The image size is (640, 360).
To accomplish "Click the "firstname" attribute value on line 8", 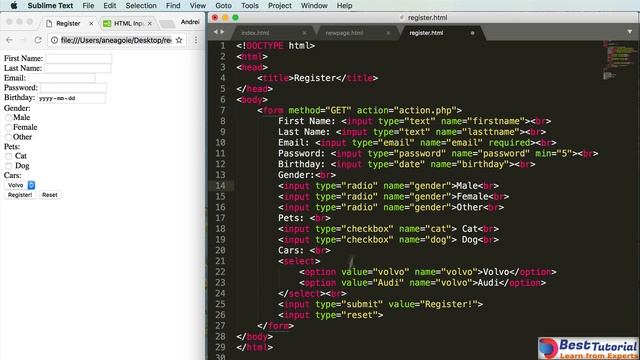I will [x=496, y=121].
